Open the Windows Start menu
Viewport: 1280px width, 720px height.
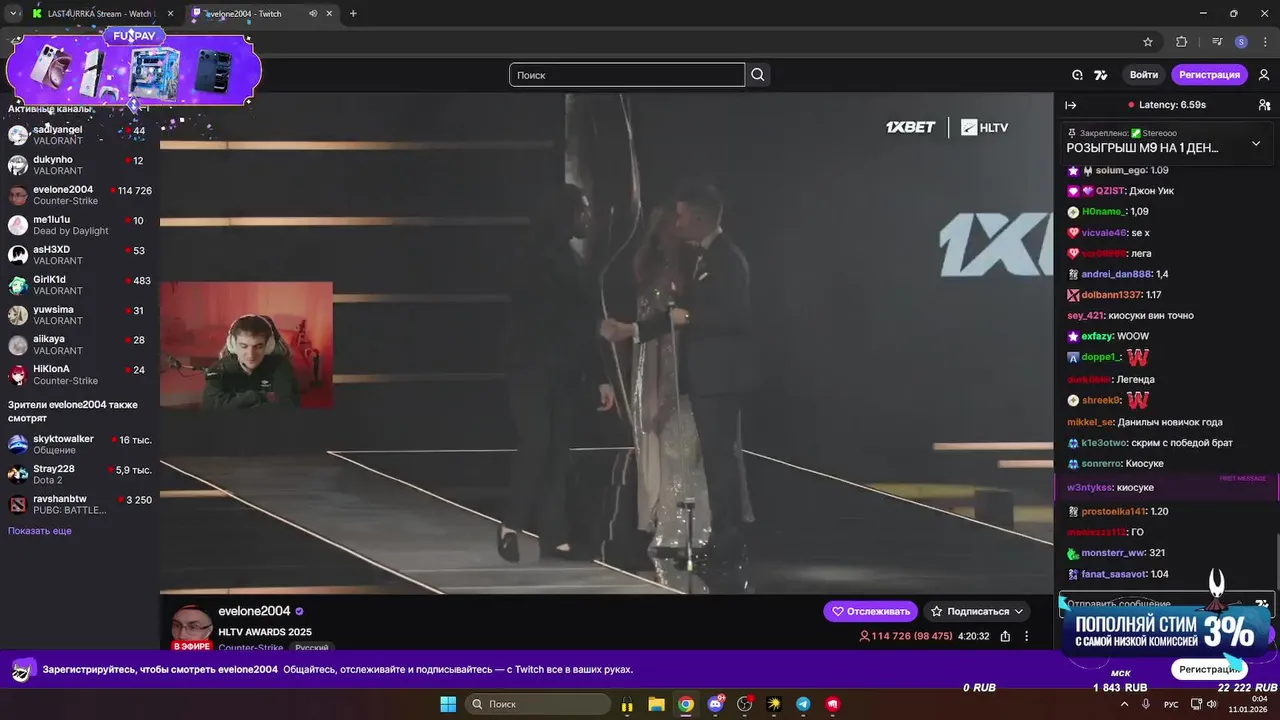[447, 704]
